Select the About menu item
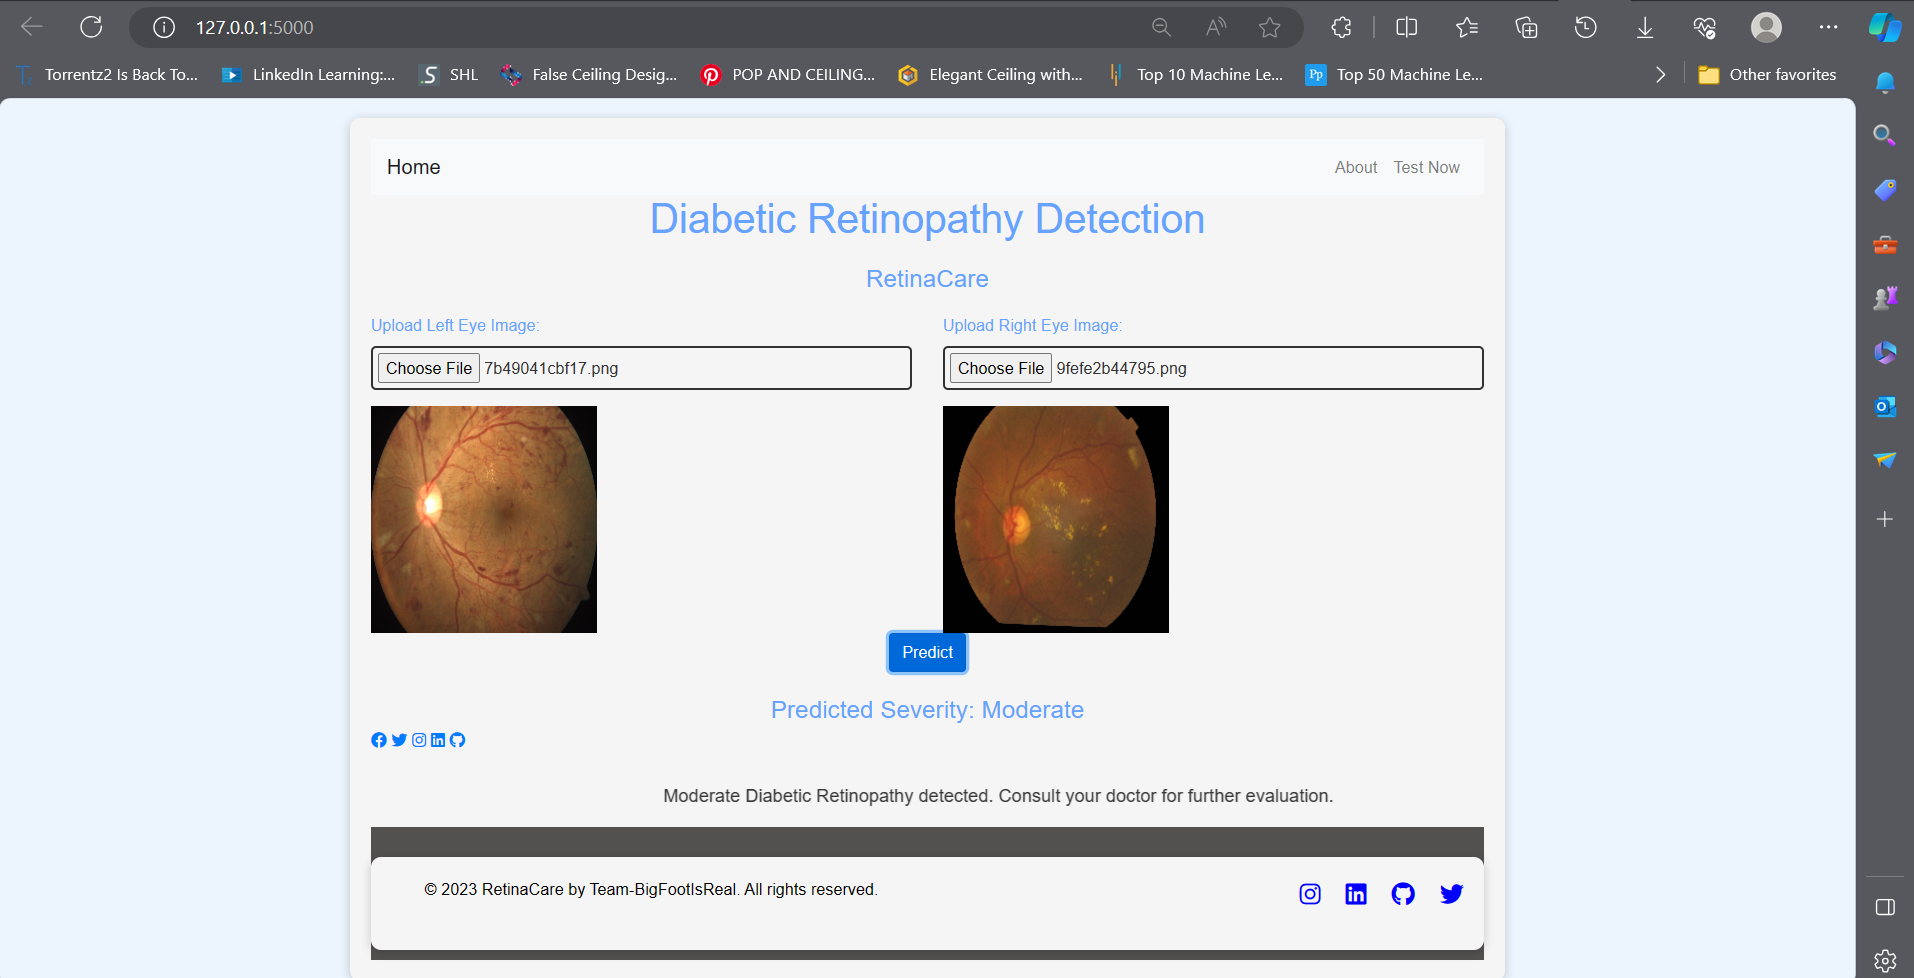The height and width of the screenshot is (978, 1914). click(1355, 167)
